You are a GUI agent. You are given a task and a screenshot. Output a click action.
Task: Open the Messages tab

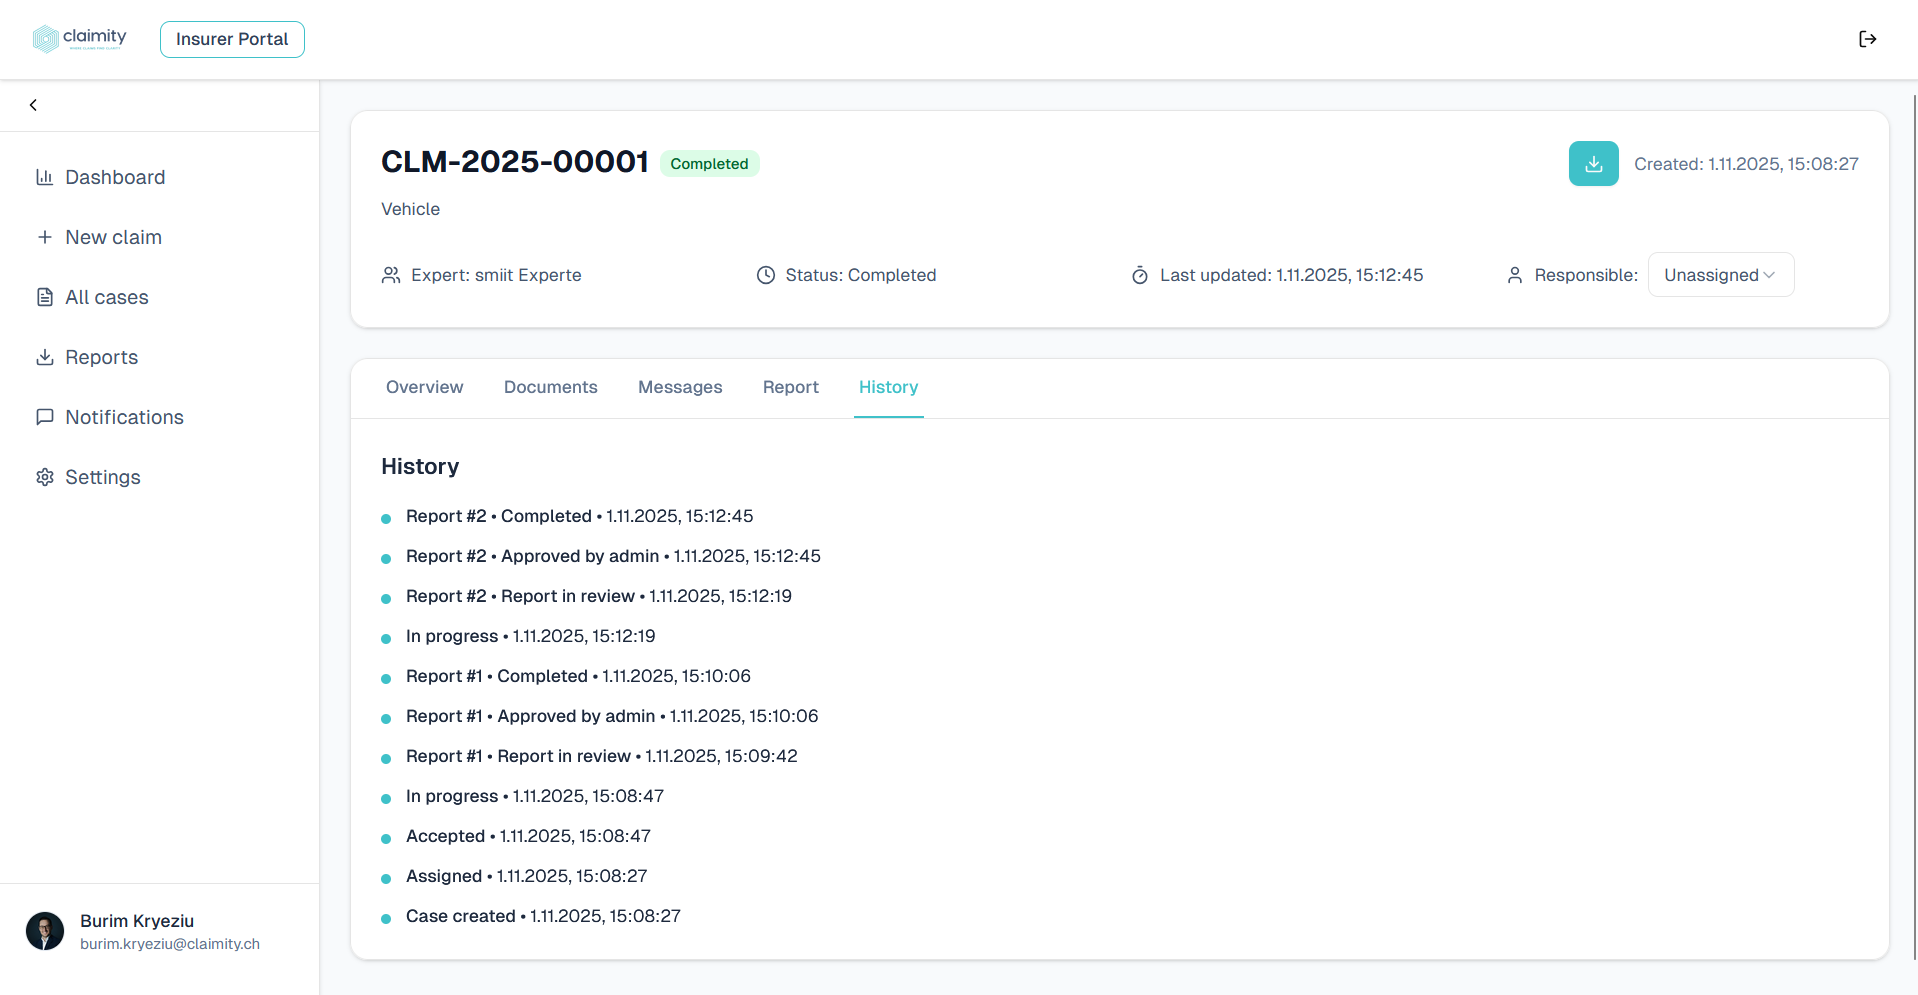tap(680, 387)
